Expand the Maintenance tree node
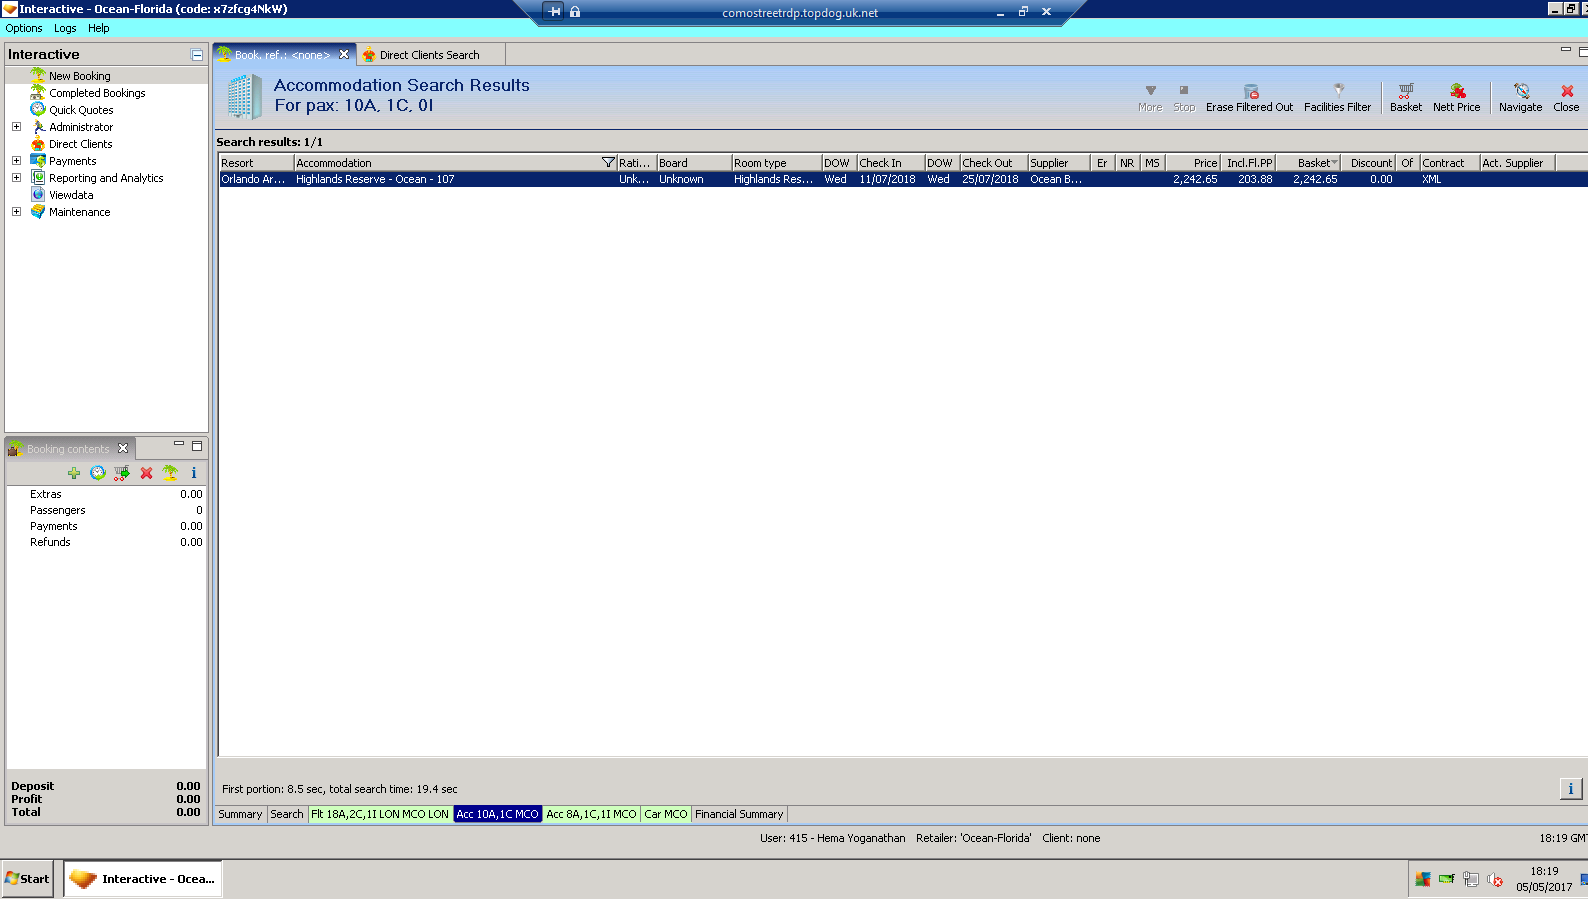The width and height of the screenshot is (1588, 899). [x=16, y=212]
